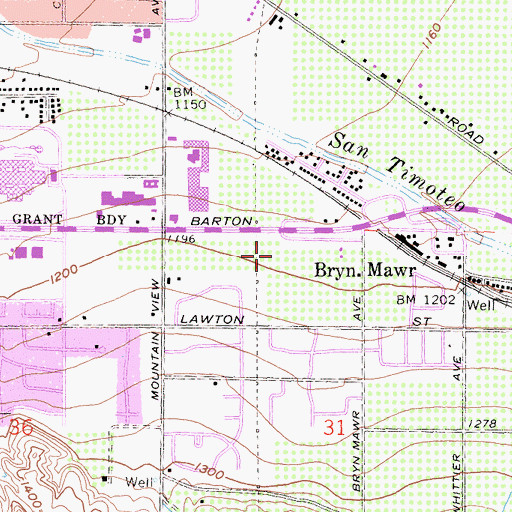The height and width of the screenshot is (512, 512).
Task: Click the 'LAWTON' street label
Action: 212,319
